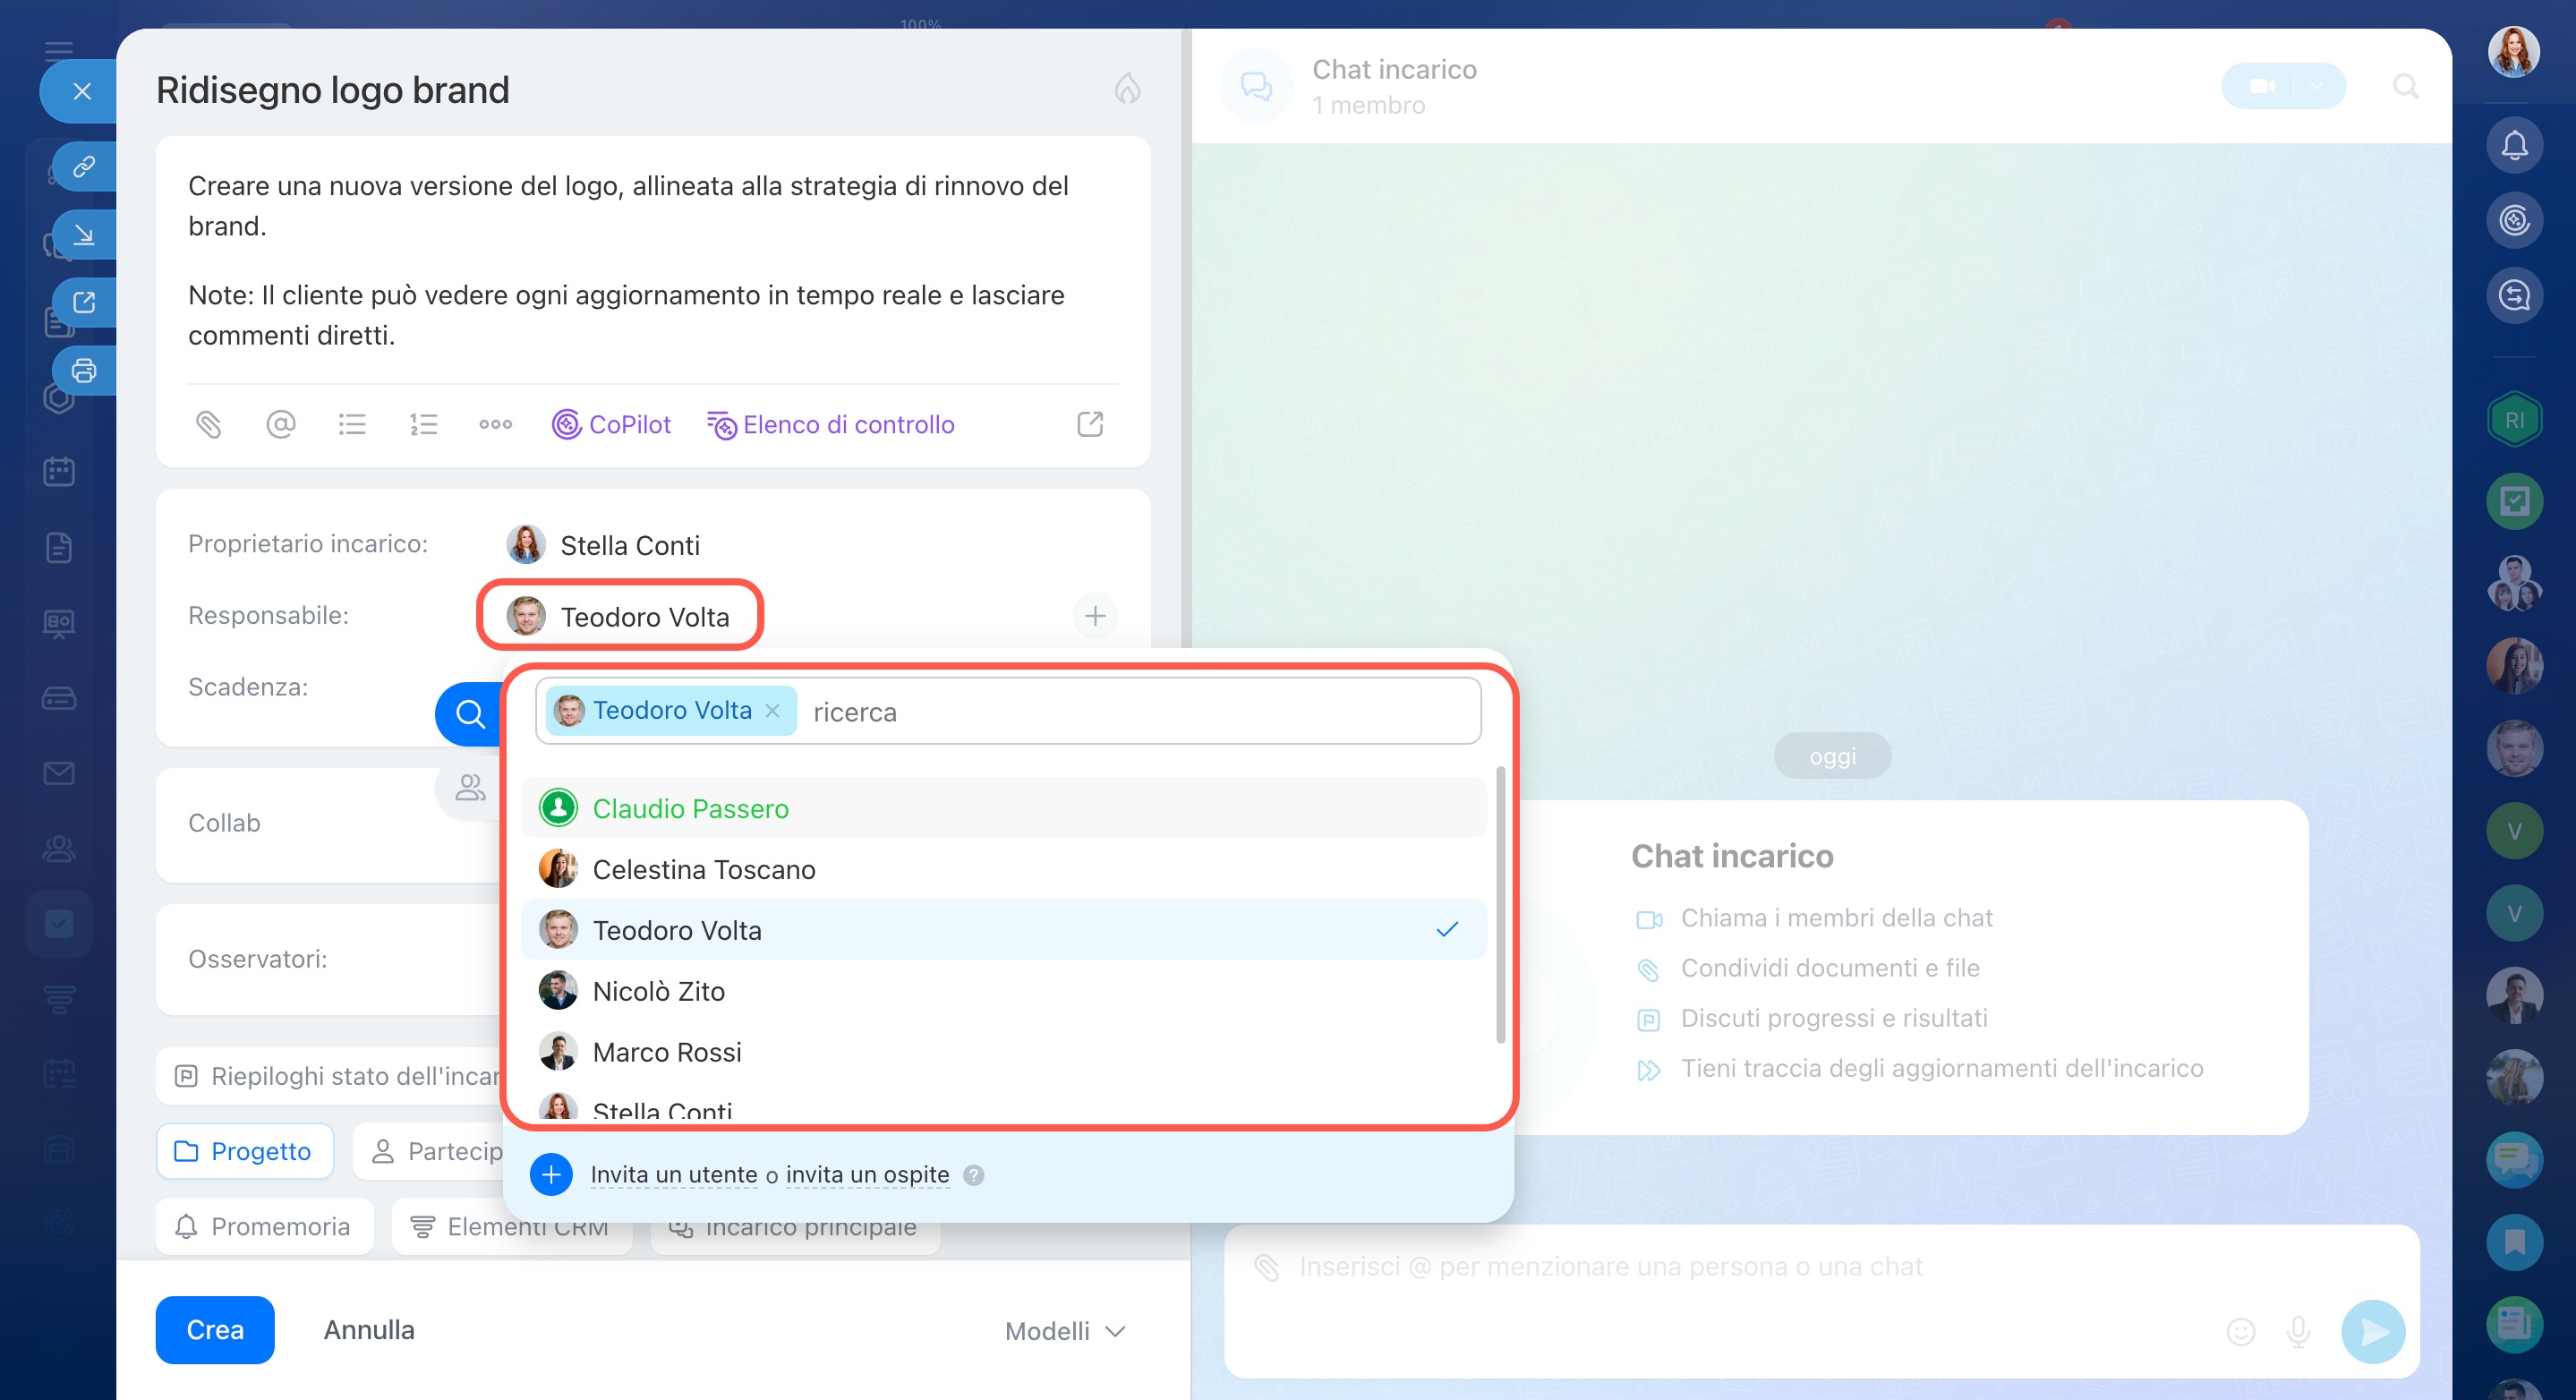Screen dimensions: 2576x1400
Task: Open CoPilot assistant in task editor
Action: click(x=611, y=425)
